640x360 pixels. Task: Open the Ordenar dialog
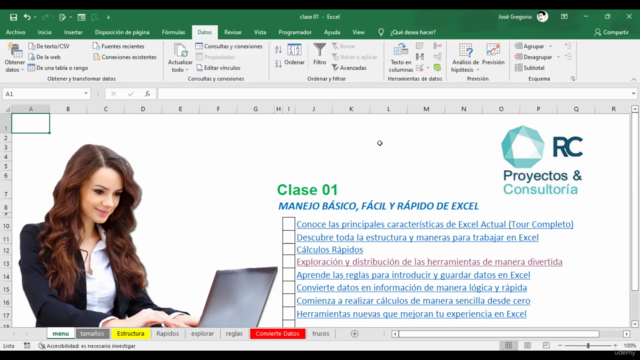pos(294,54)
